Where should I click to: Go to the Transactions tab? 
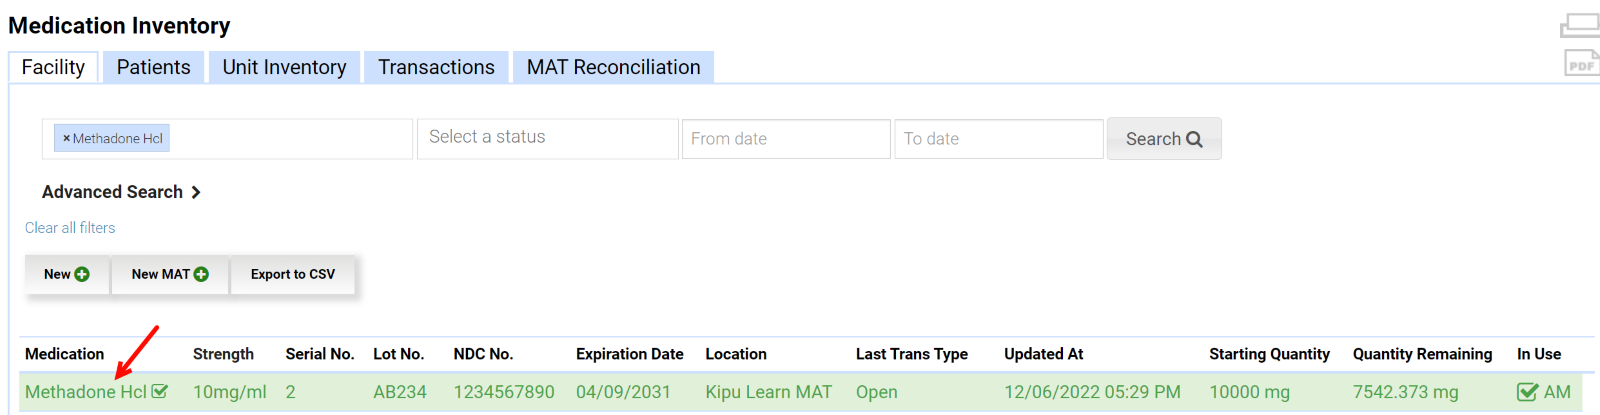[x=436, y=67]
